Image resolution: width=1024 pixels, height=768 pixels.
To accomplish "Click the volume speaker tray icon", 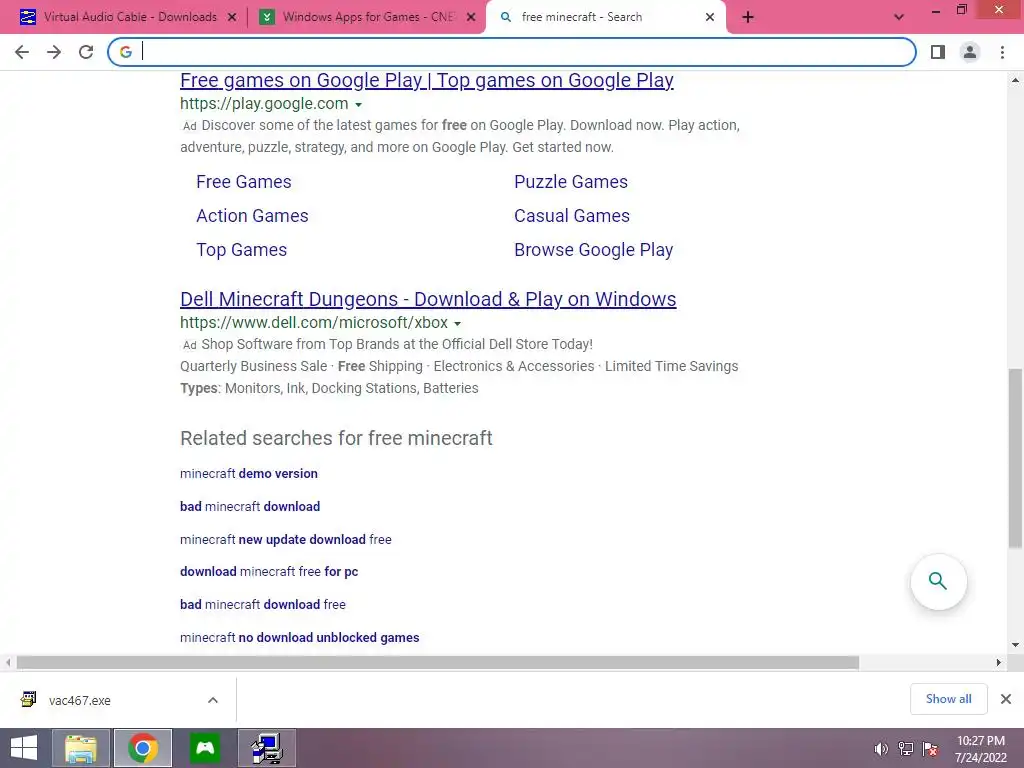I will (x=881, y=749).
